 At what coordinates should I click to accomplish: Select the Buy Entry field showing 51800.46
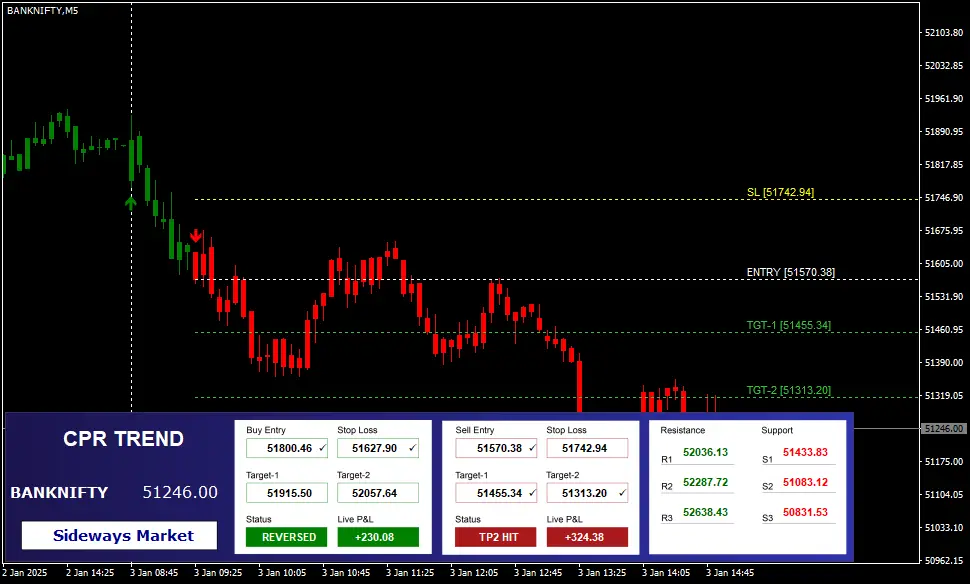point(287,448)
